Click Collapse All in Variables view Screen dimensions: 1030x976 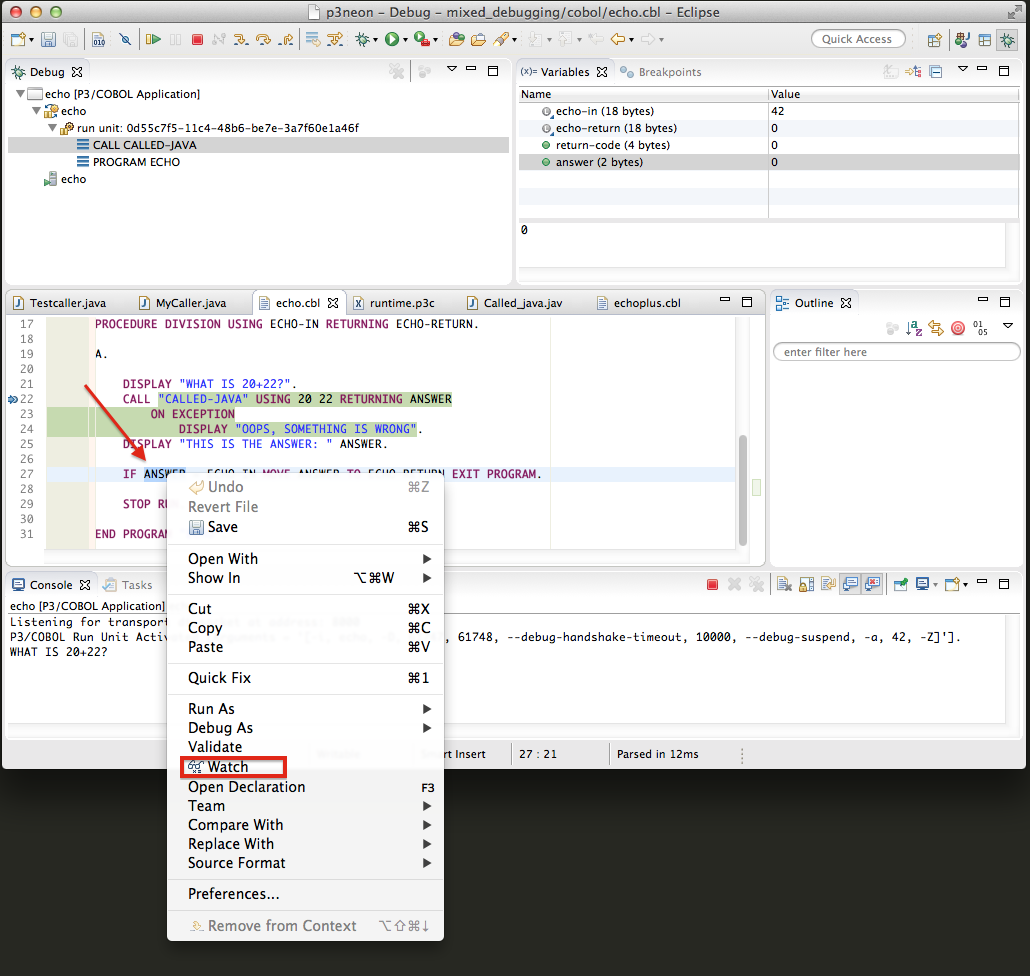(x=936, y=72)
